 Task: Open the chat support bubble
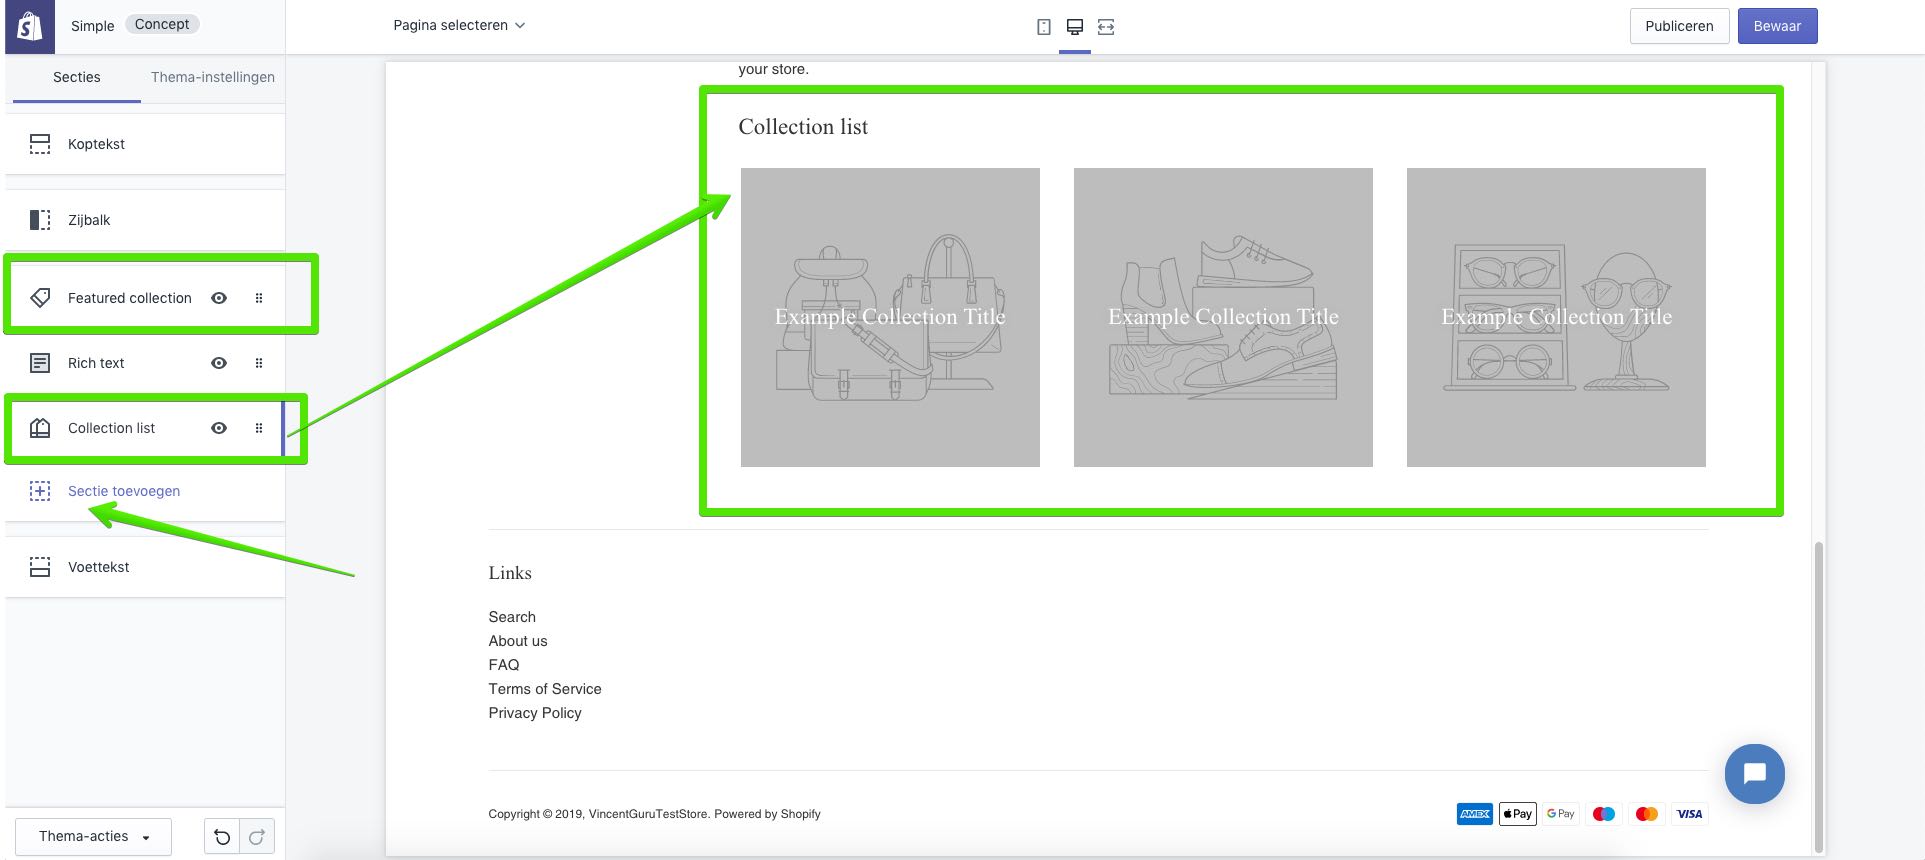[x=1755, y=774]
